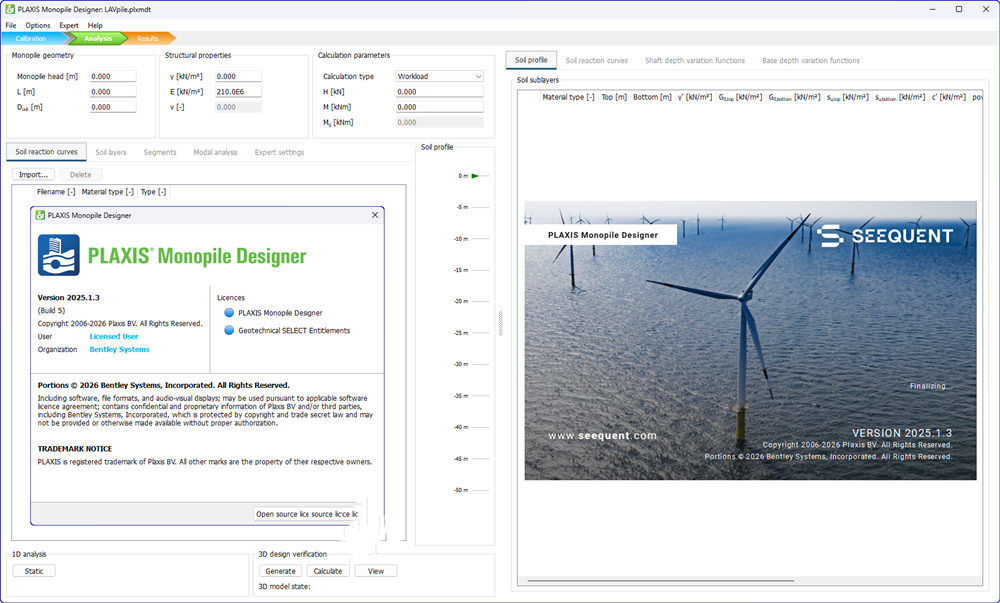Click the D out diameter field

[112, 107]
